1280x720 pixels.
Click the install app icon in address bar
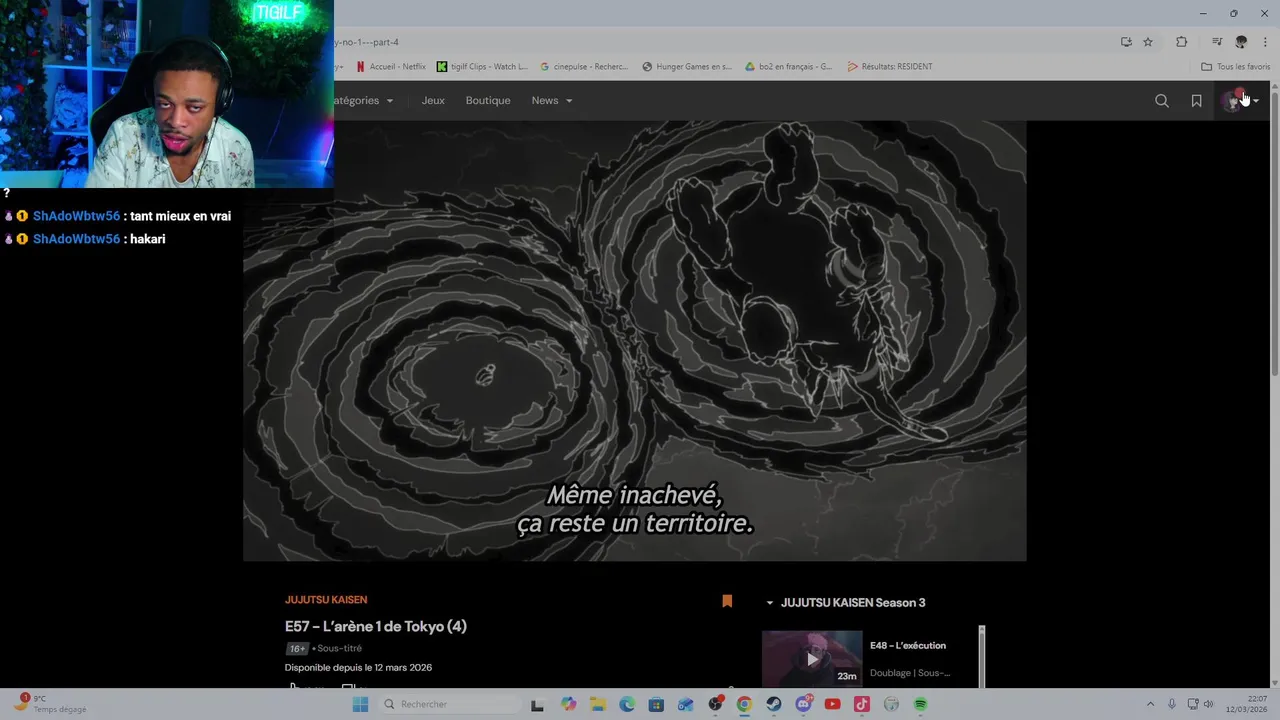point(1126,42)
